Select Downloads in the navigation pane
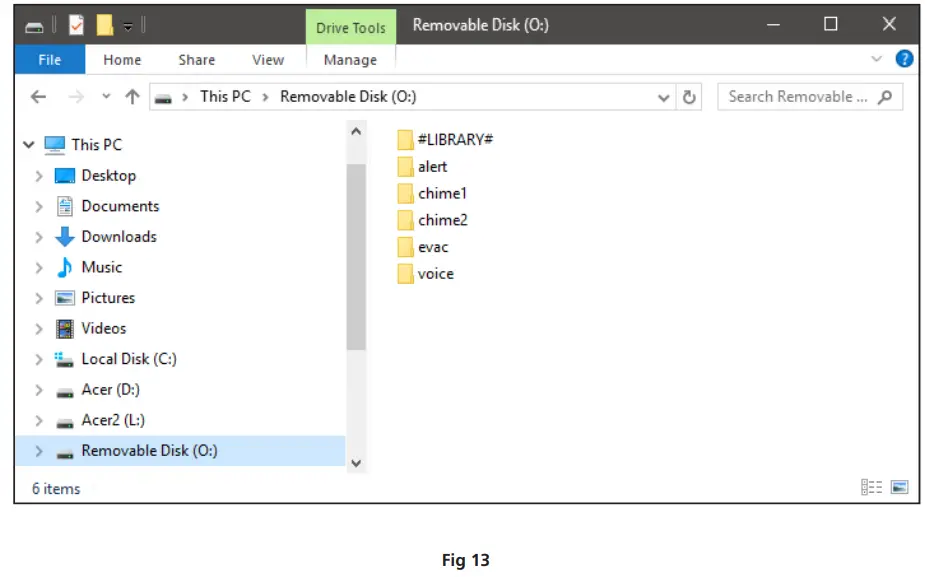The image size is (927, 577). click(x=119, y=236)
